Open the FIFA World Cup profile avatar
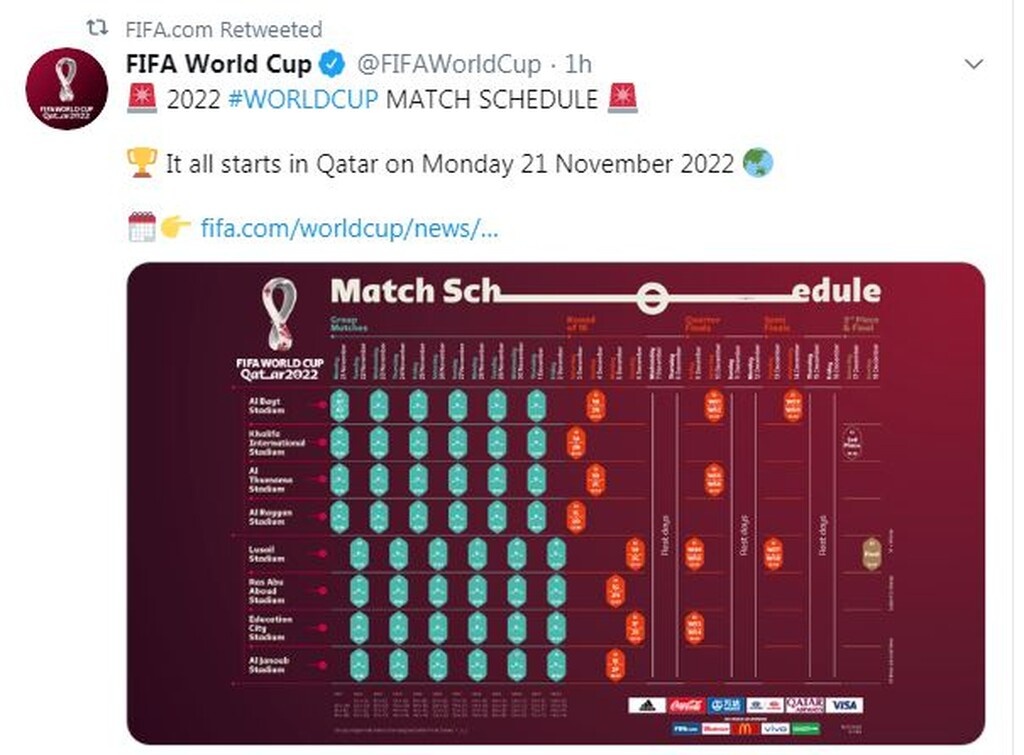 (x=66, y=88)
